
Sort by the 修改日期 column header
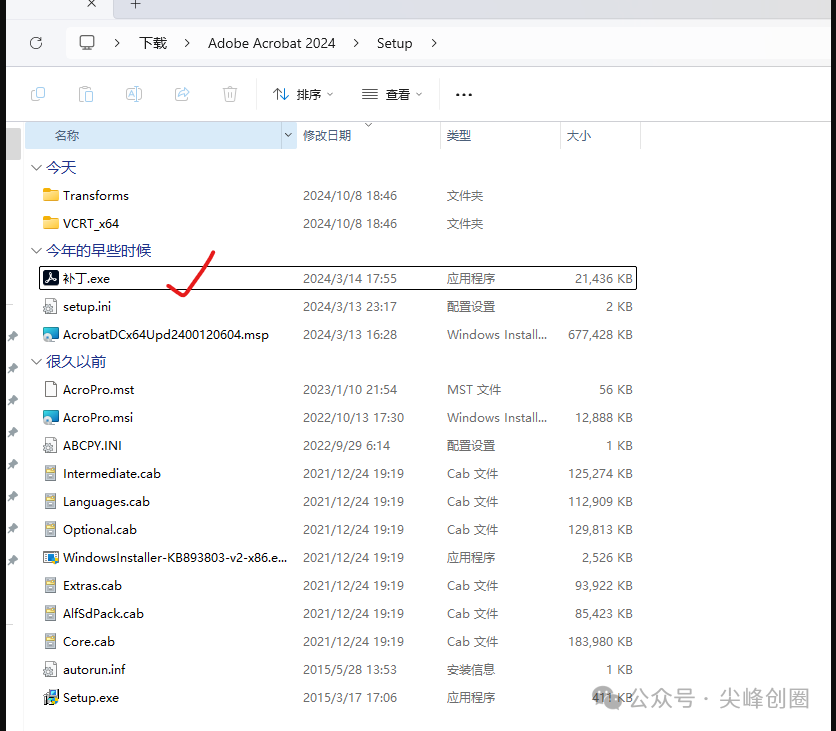click(x=369, y=135)
